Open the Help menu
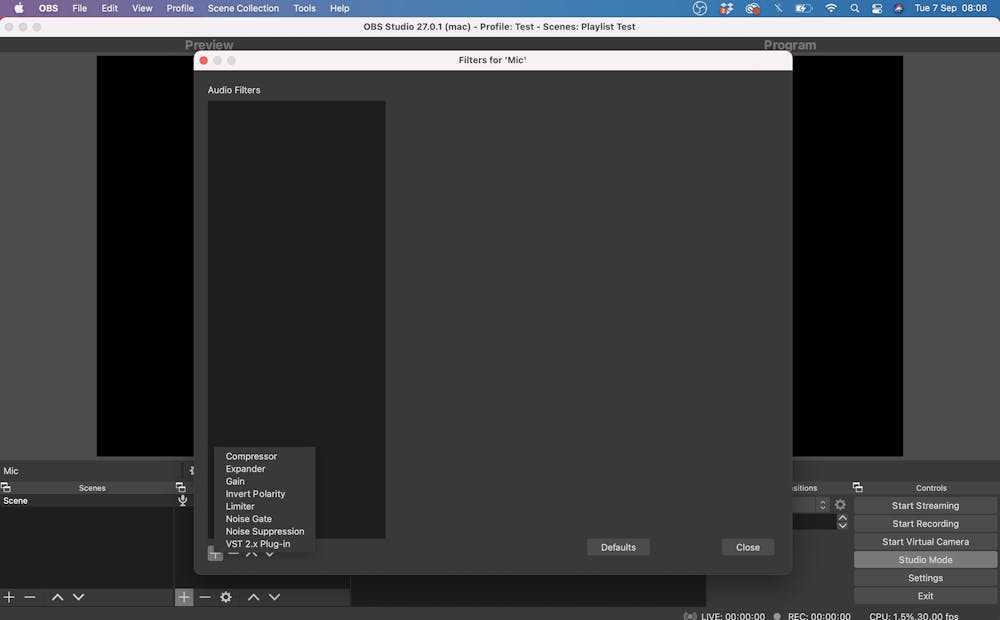The height and width of the screenshot is (620, 1000). click(x=339, y=8)
